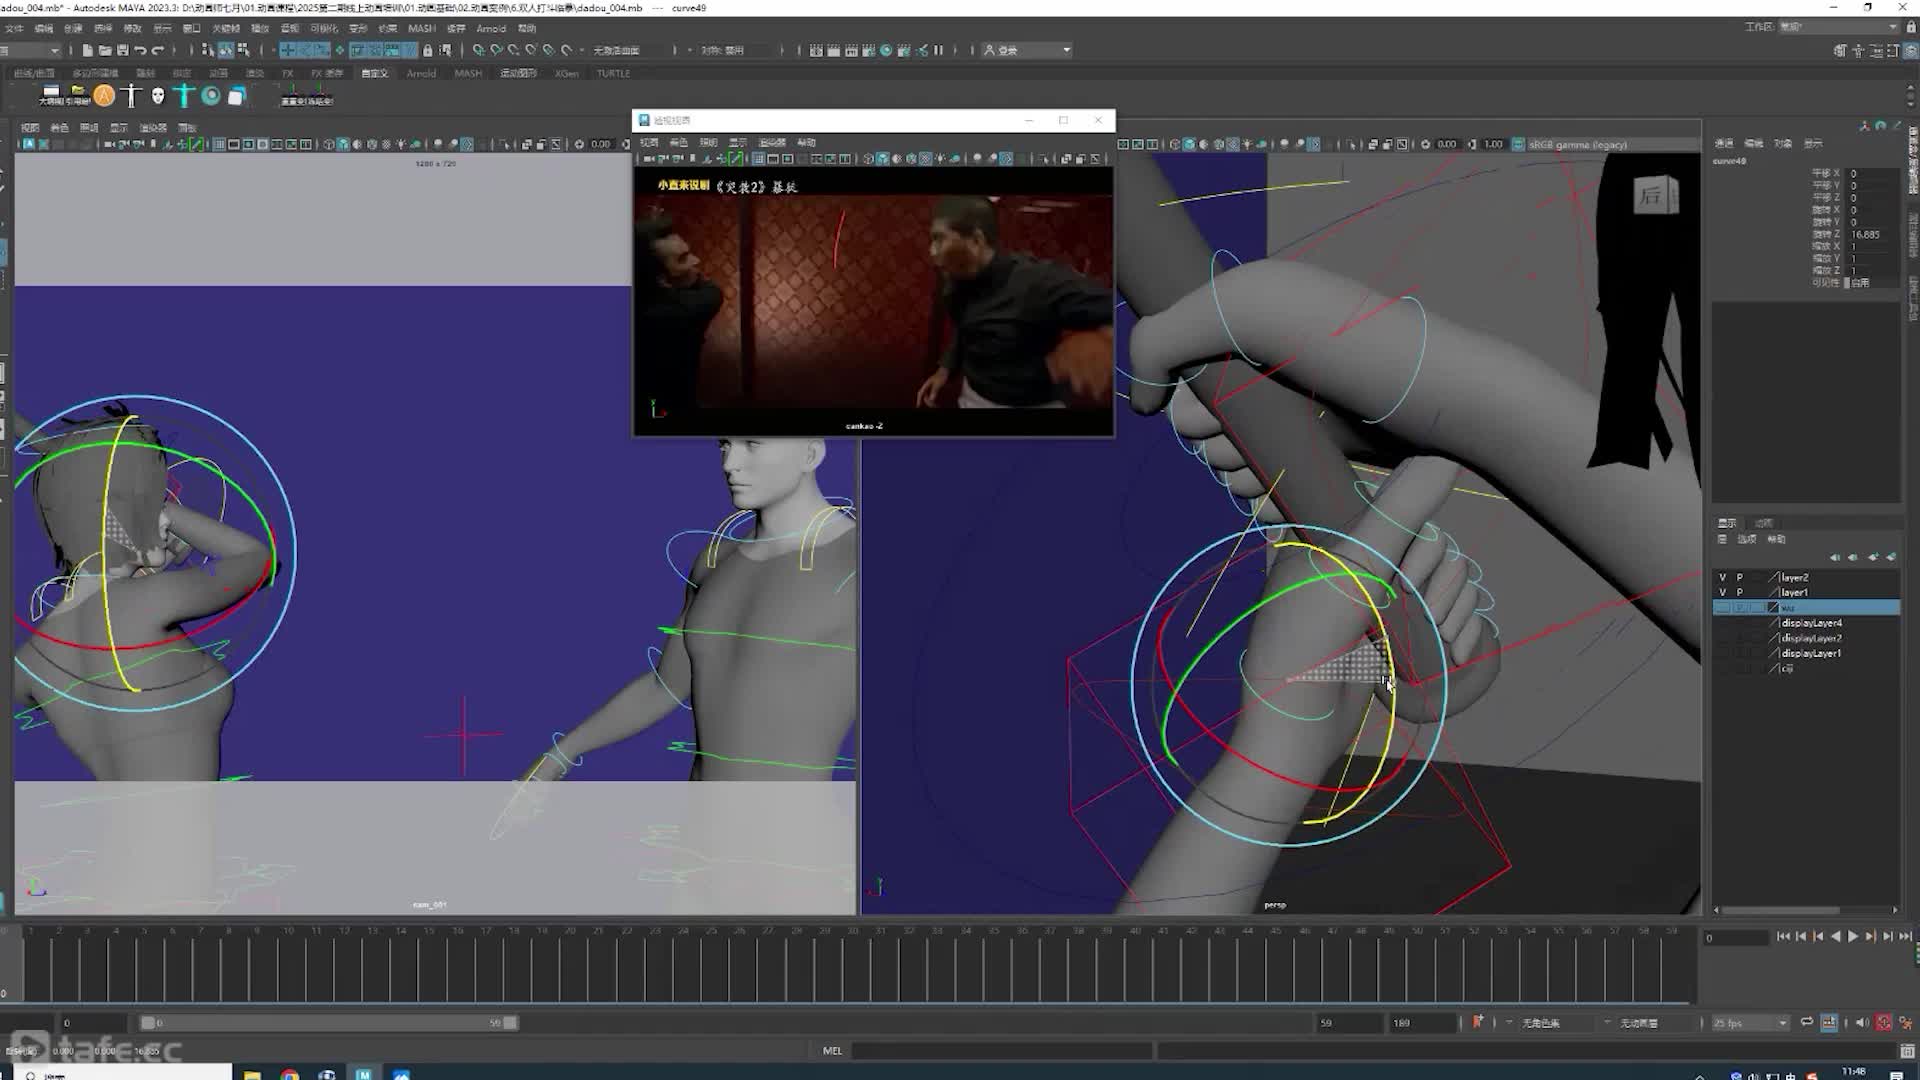Click the Save Scene disk icon
1920x1080 pixels.
[x=122, y=50]
